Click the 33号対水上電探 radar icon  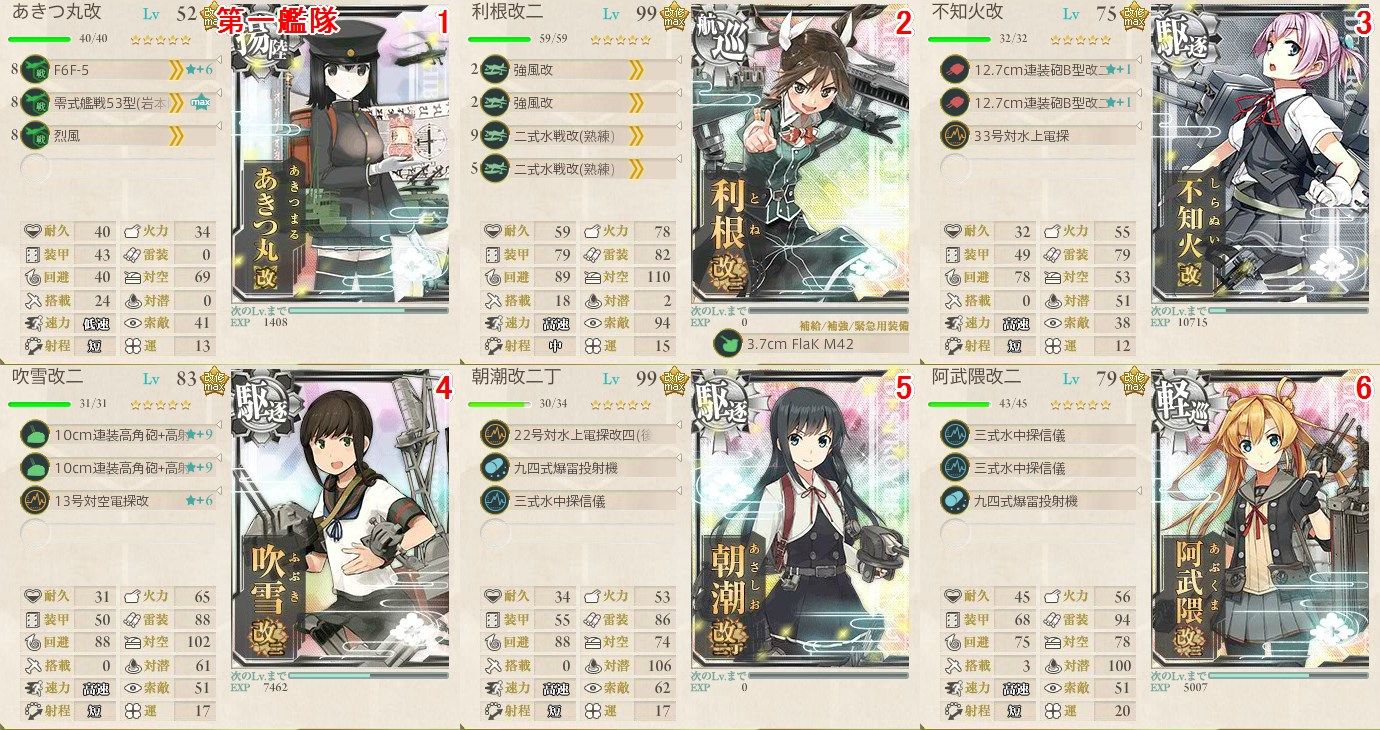pyautogui.click(x=954, y=136)
